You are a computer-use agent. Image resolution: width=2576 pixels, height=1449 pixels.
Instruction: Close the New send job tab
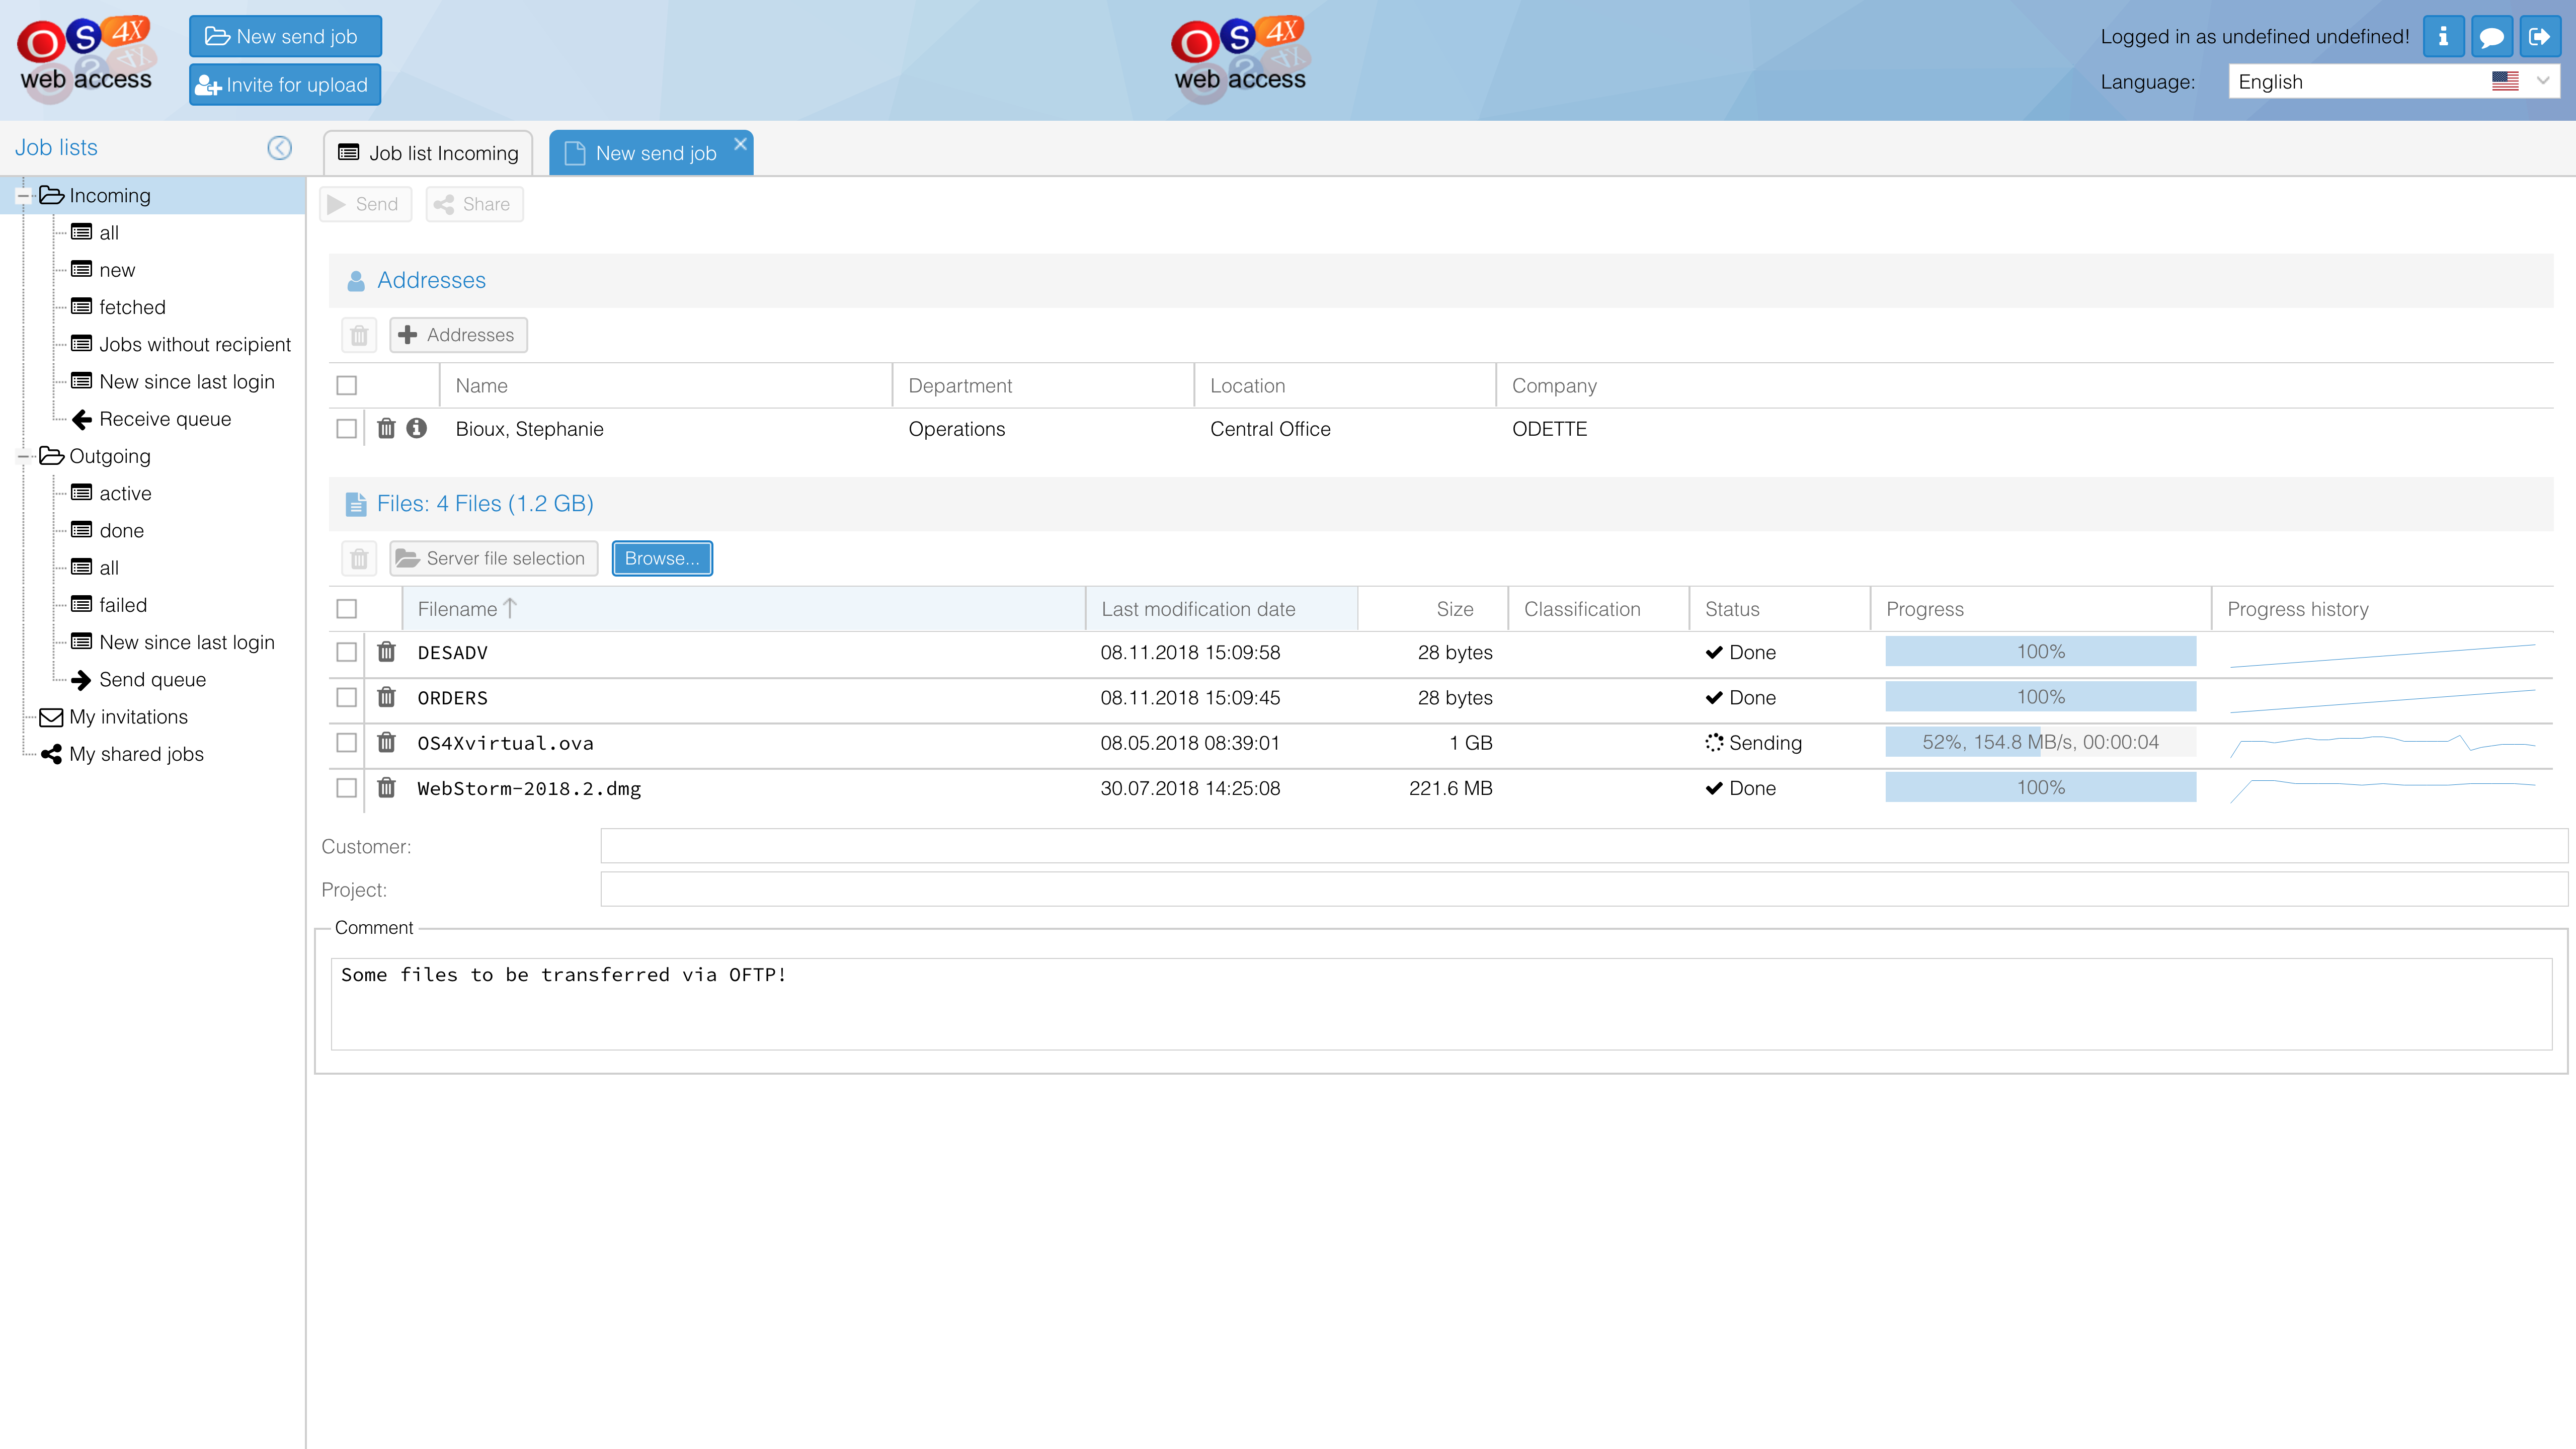[x=740, y=144]
